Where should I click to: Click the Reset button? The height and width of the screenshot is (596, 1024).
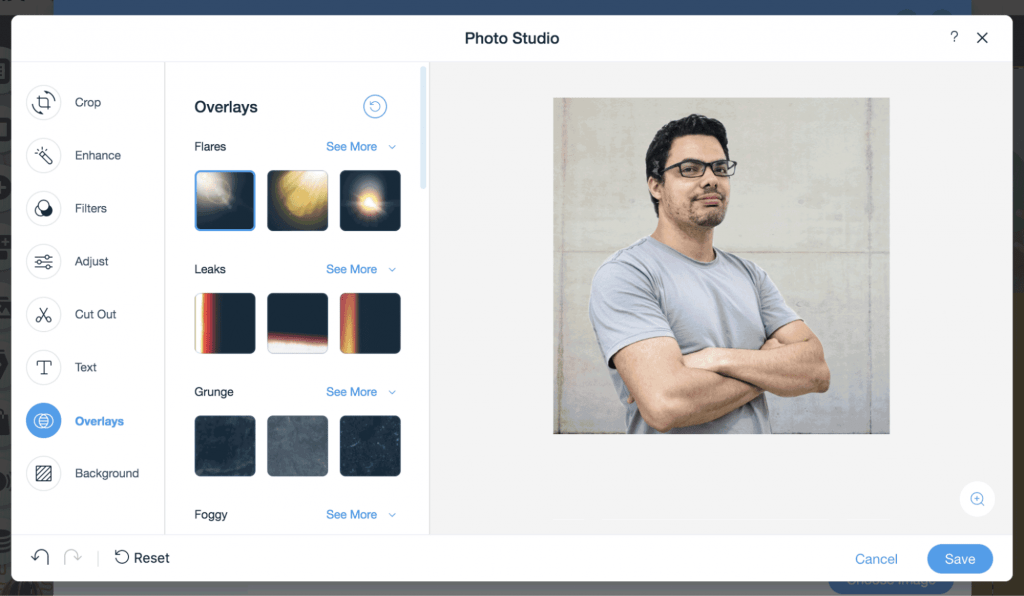[142, 557]
